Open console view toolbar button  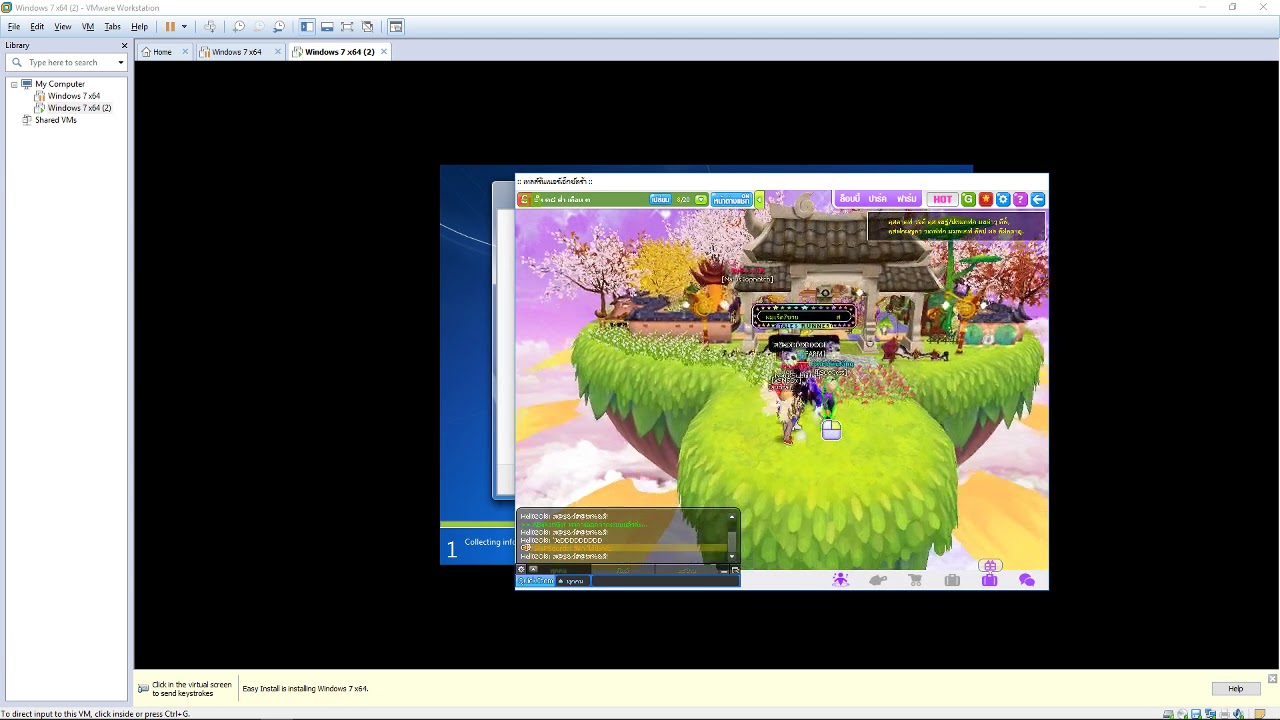coord(396,27)
